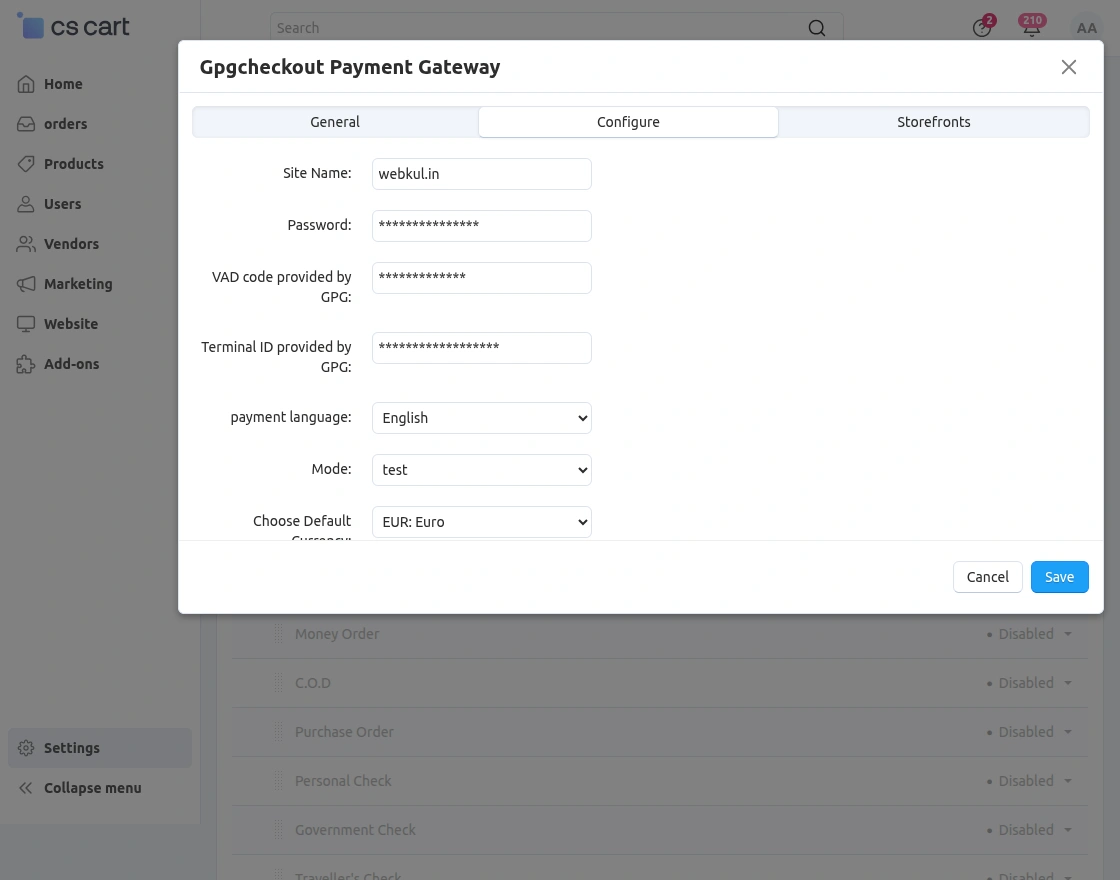
Task: Focus the VAD code field
Action: (x=481, y=278)
